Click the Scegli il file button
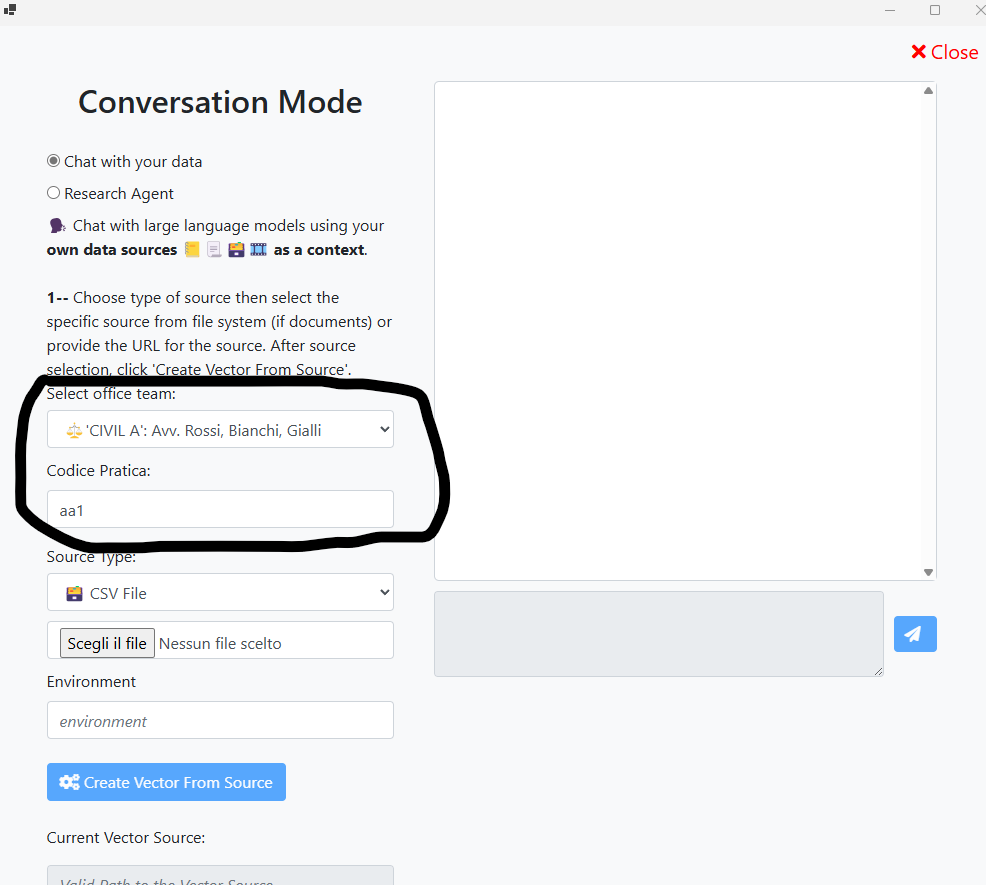The height and width of the screenshot is (885, 986). pyautogui.click(x=108, y=643)
